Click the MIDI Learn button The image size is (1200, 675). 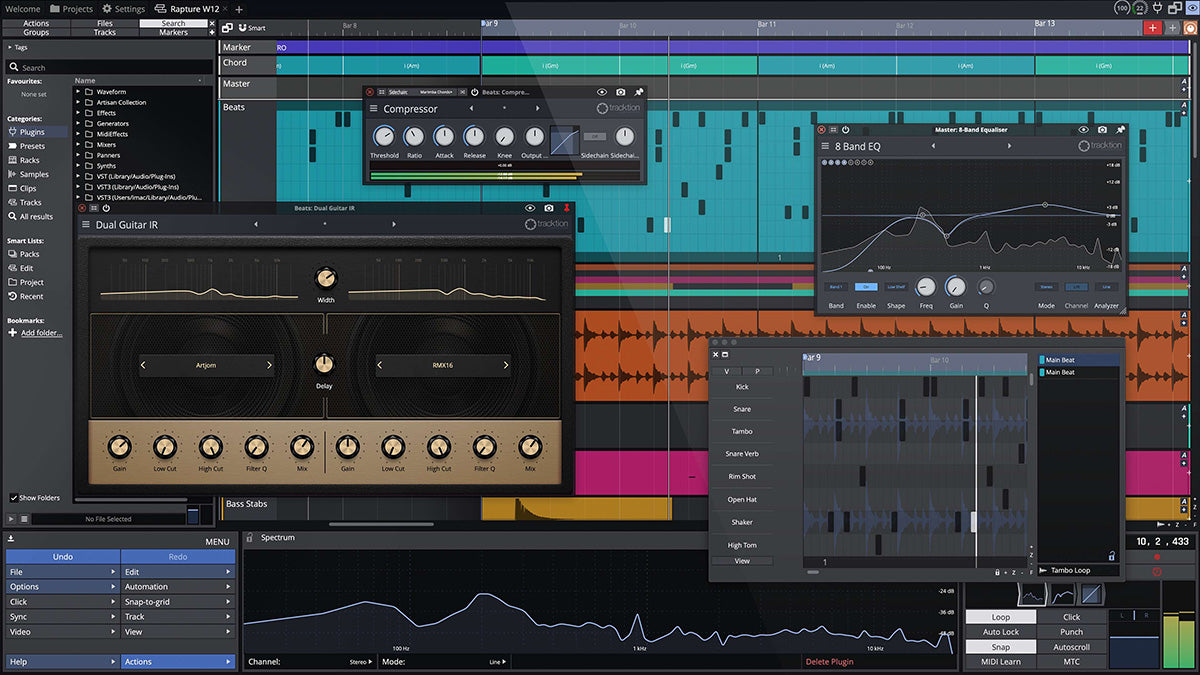click(x=999, y=661)
